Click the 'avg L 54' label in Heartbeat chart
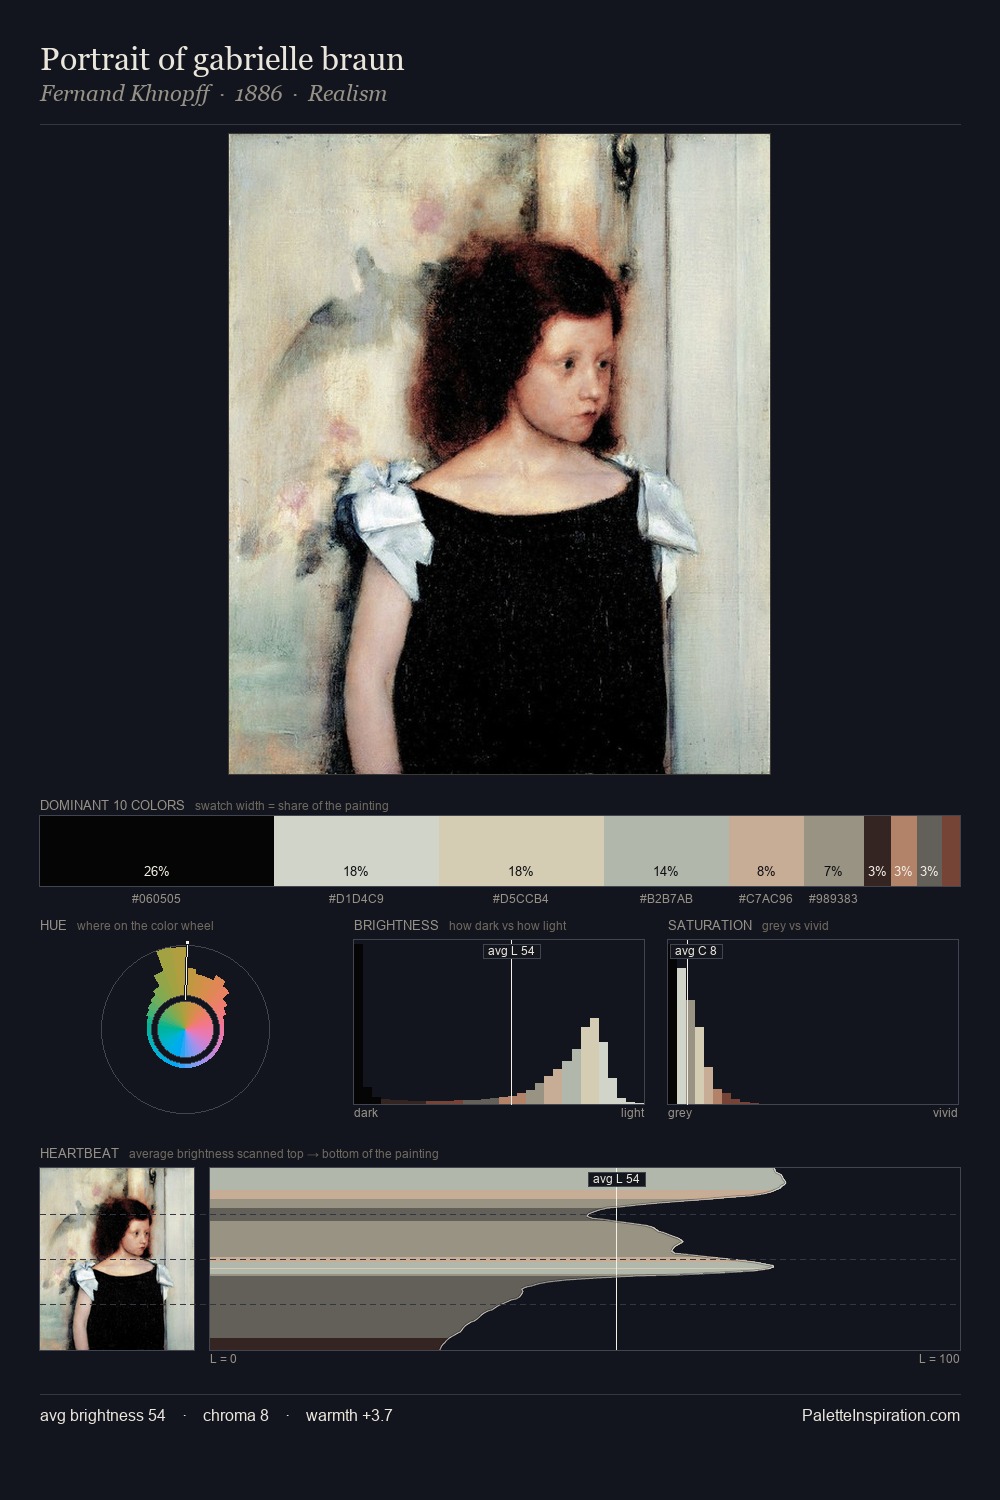The height and width of the screenshot is (1500, 1000). click(616, 1179)
